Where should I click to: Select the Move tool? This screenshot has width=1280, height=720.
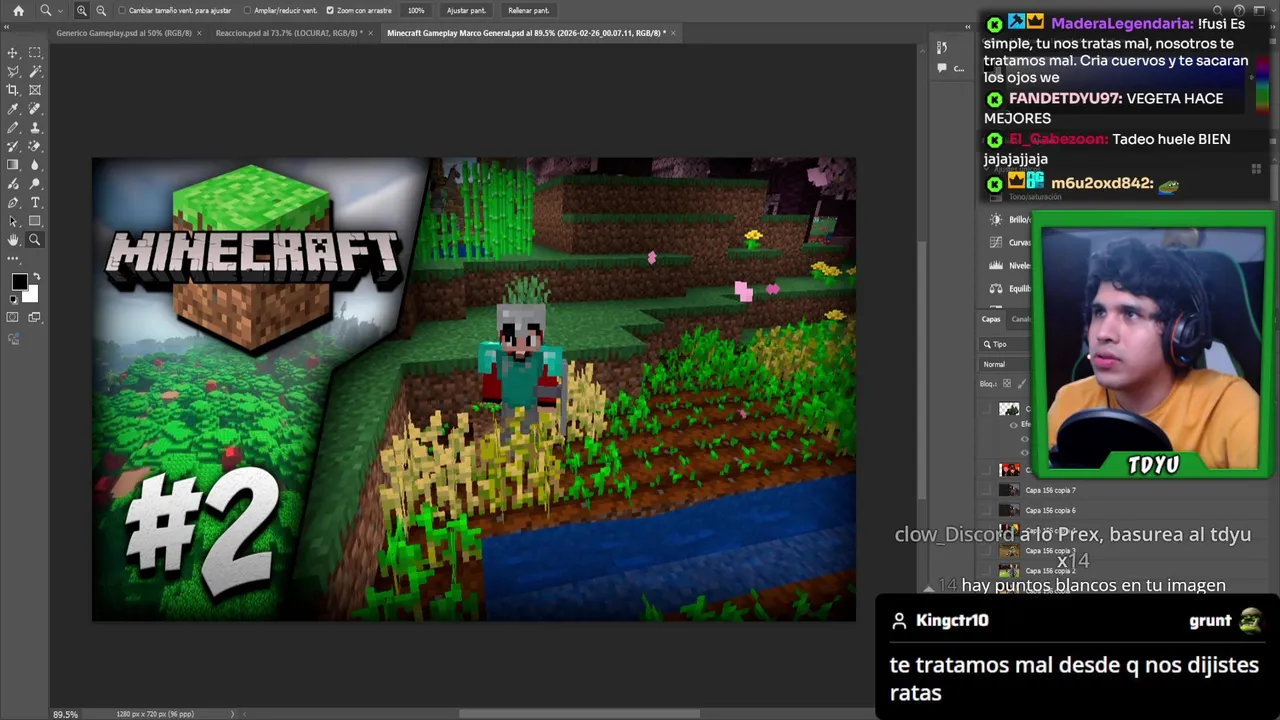(x=13, y=53)
